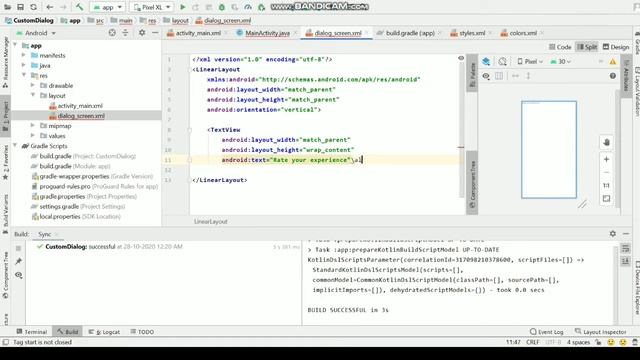Collapse all nodes in the Project panel

(125, 33)
